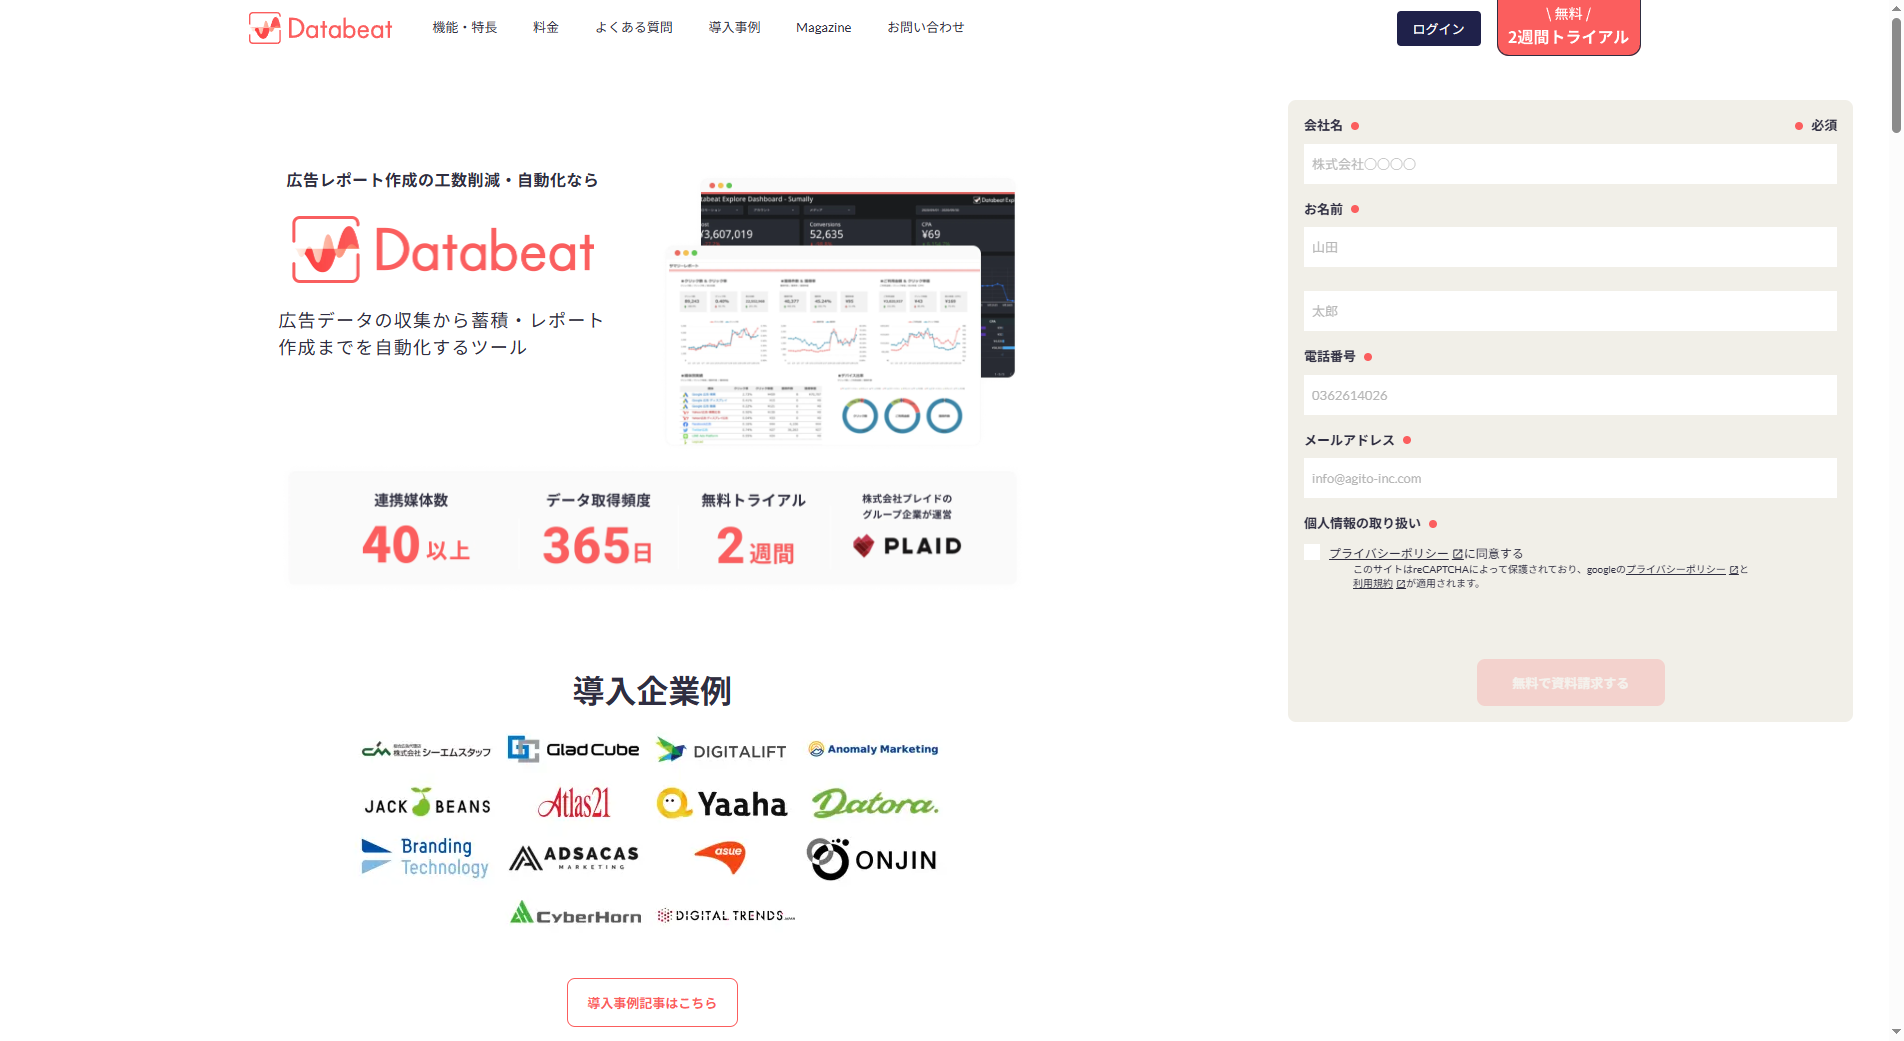The image size is (1904, 1041).
Task: Start the 2週間トライアル free trial
Action: (x=1568, y=27)
